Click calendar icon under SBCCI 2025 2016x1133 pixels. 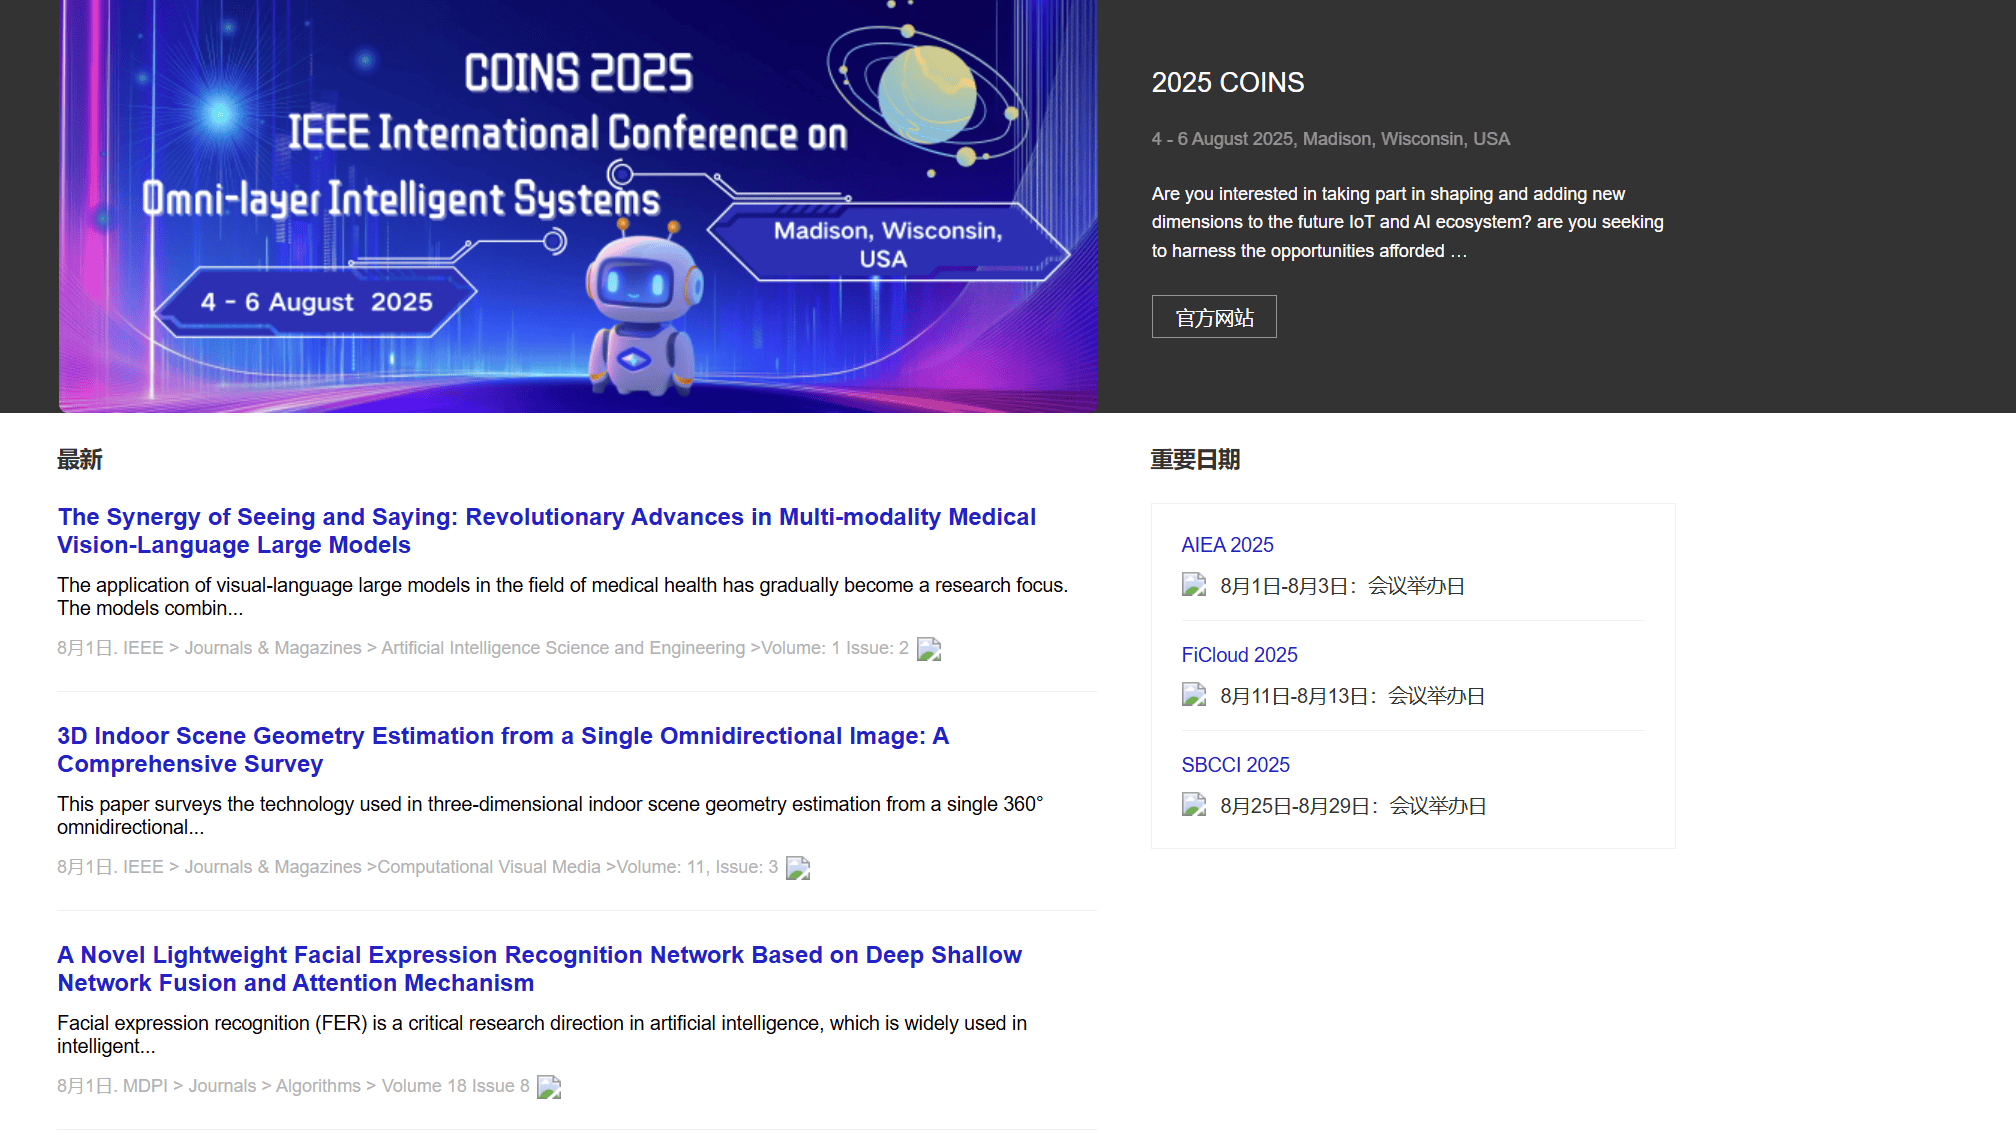tap(1194, 805)
